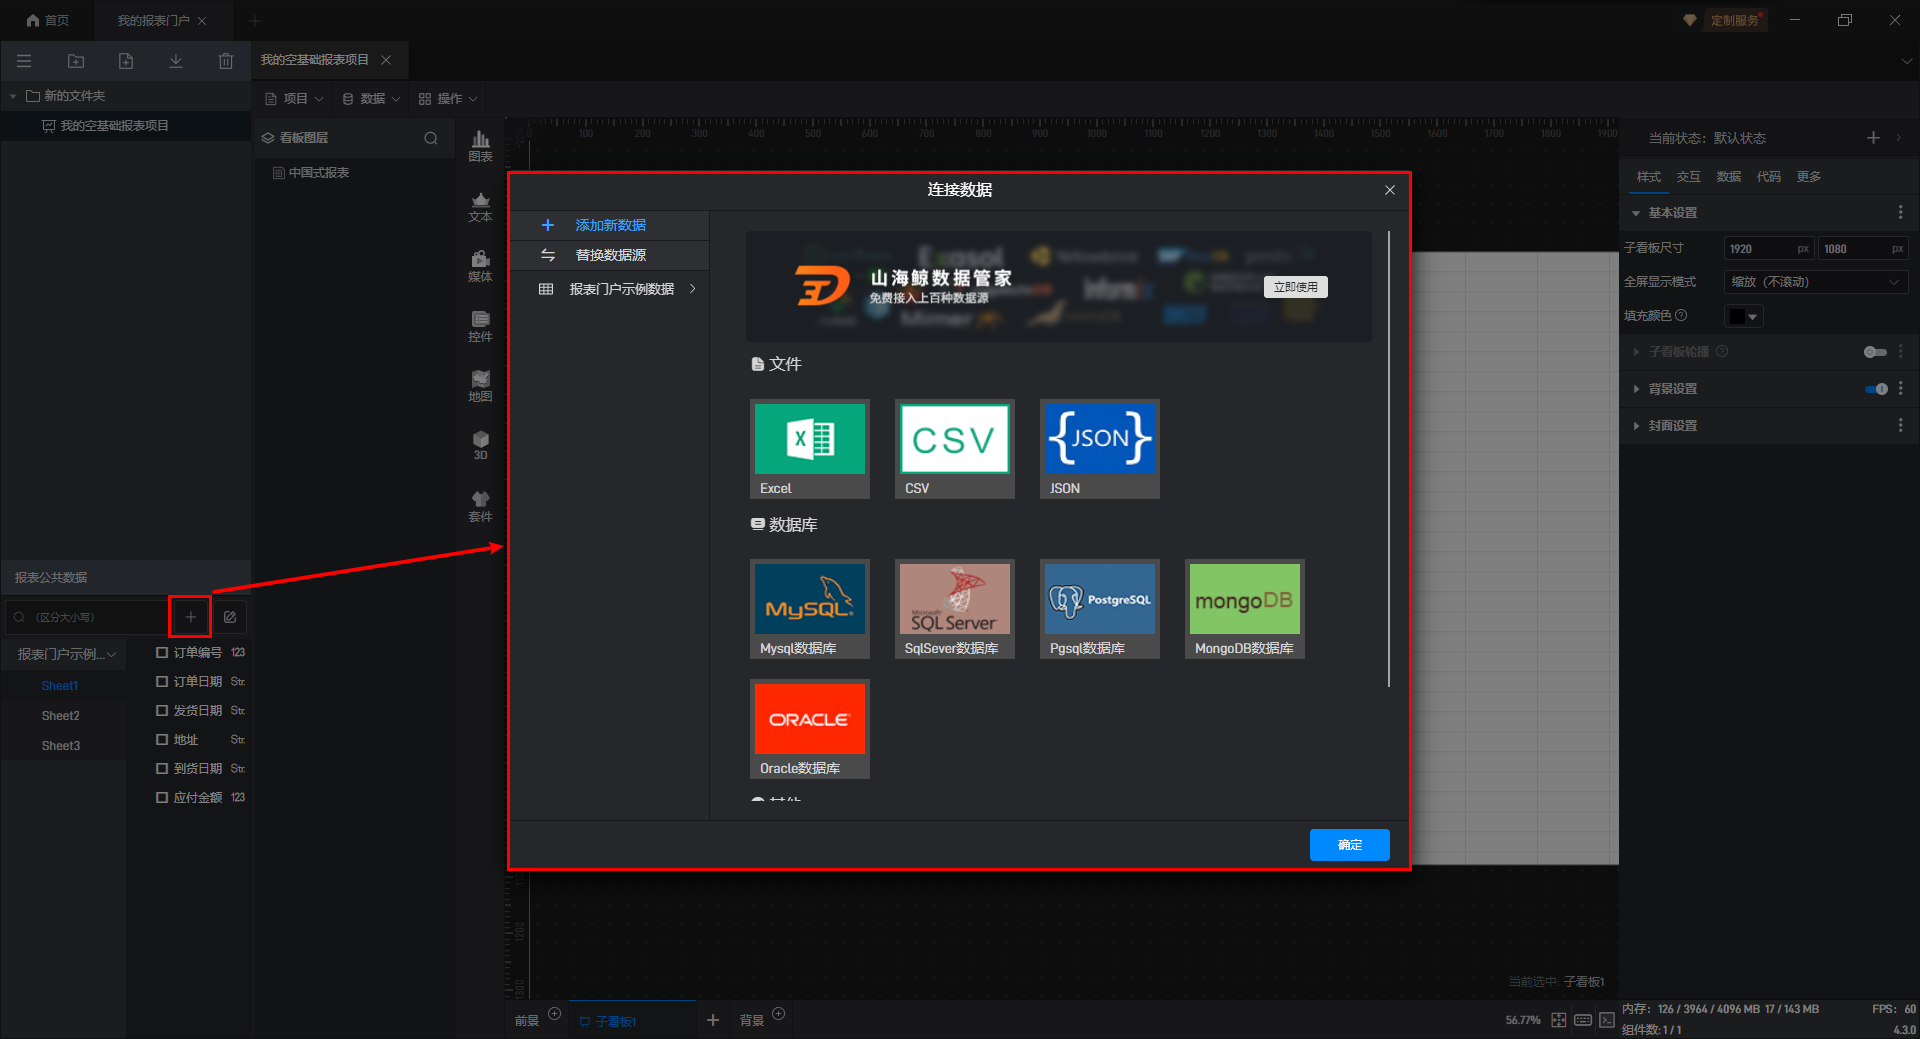Open the 文本 component palette
This screenshot has width=1920, height=1039.
[x=480, y=207]
